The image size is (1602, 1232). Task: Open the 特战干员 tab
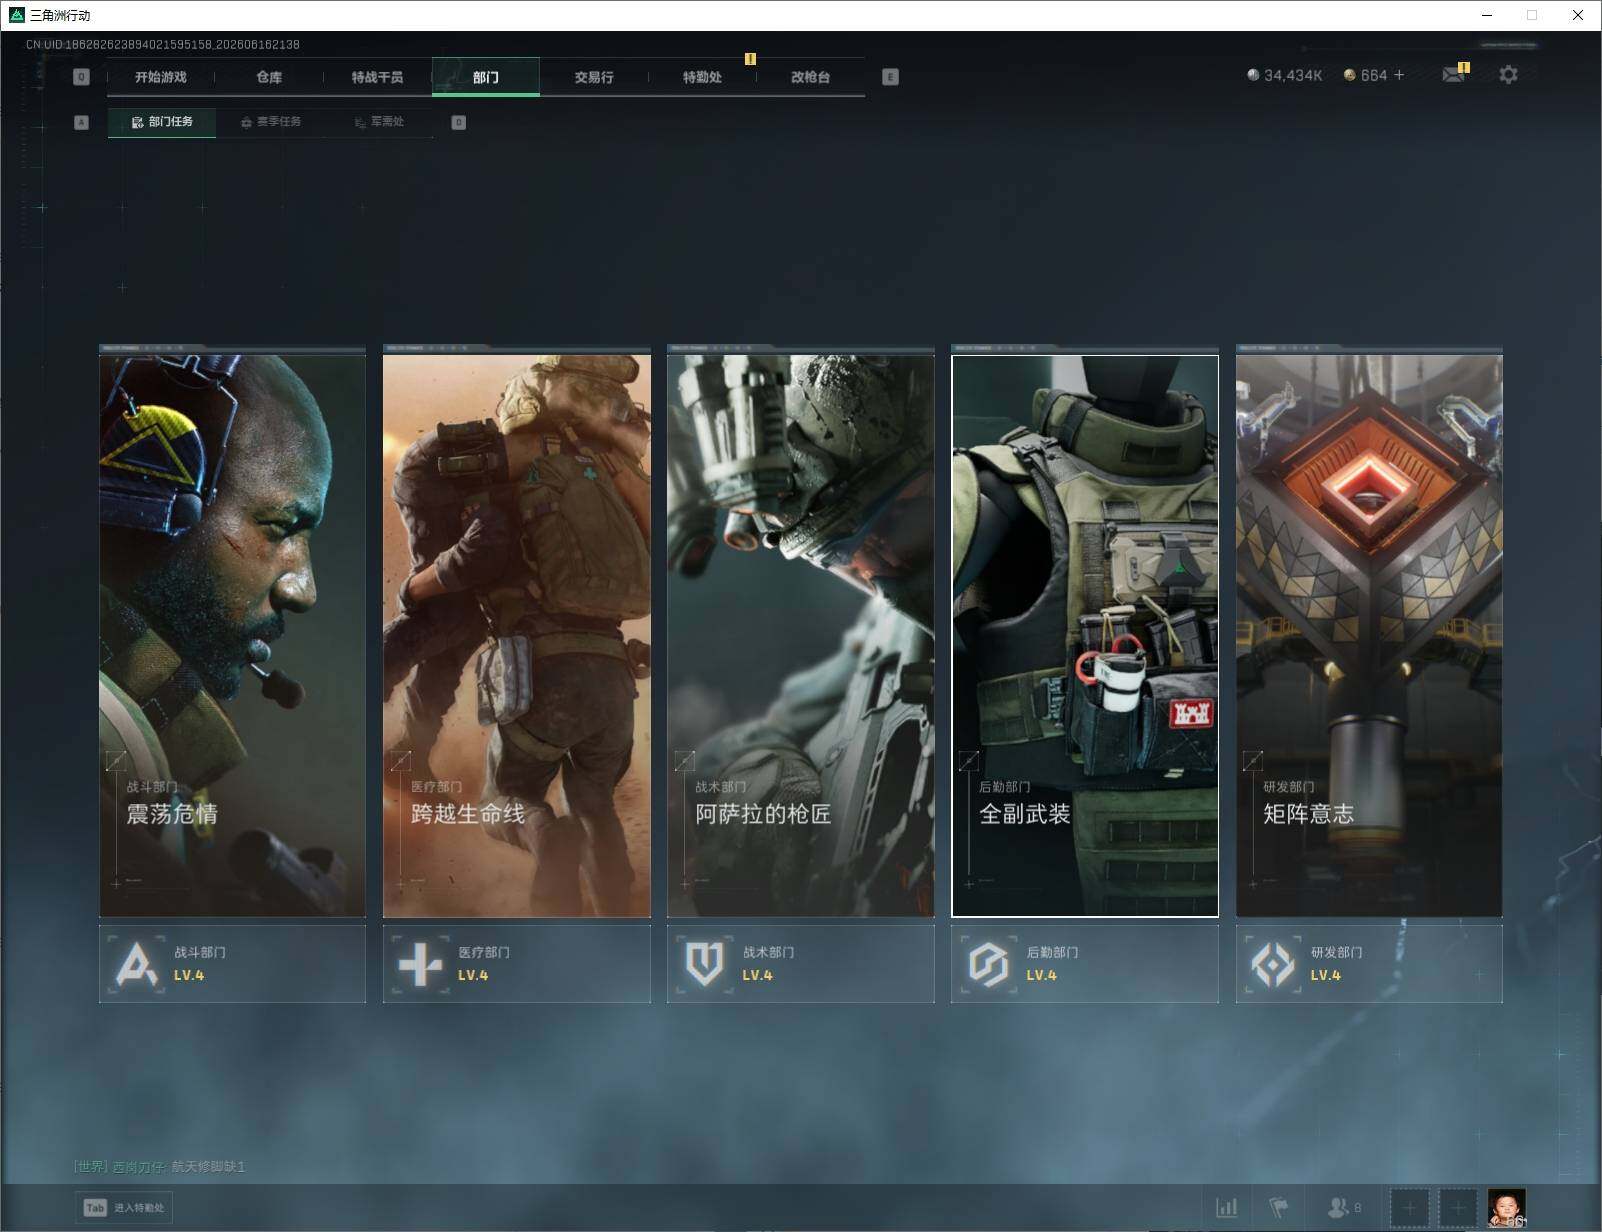tap(377, 77)
